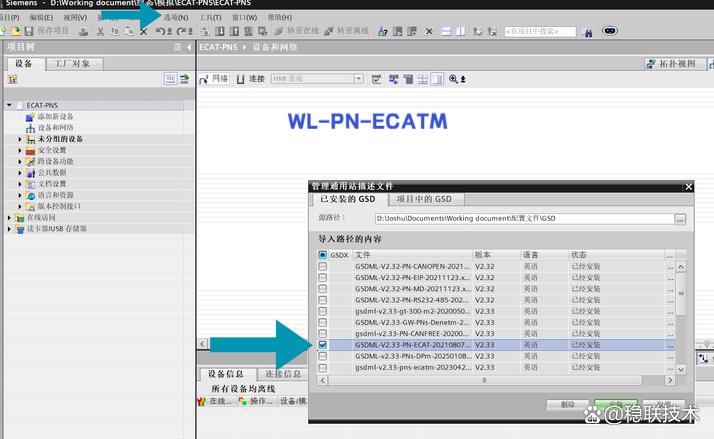The image size is (714, 439).
Task: Check the gsdml-v2.33-gt-300-m2 row checkbox
Action: pyautogui.click(x=322, y=311)
